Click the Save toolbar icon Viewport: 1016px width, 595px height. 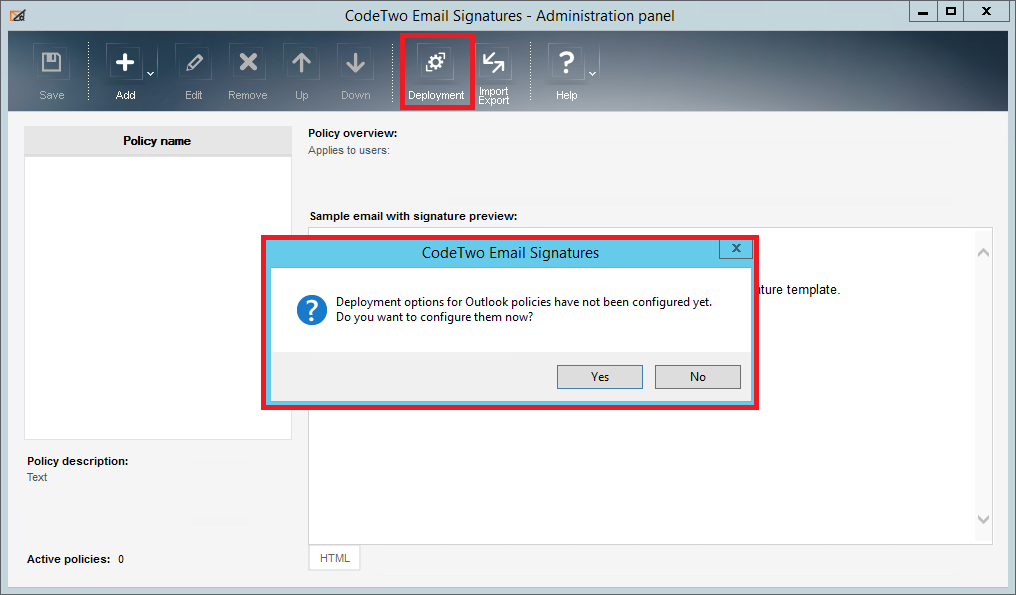pyautogui.click(x=51, y=63)
